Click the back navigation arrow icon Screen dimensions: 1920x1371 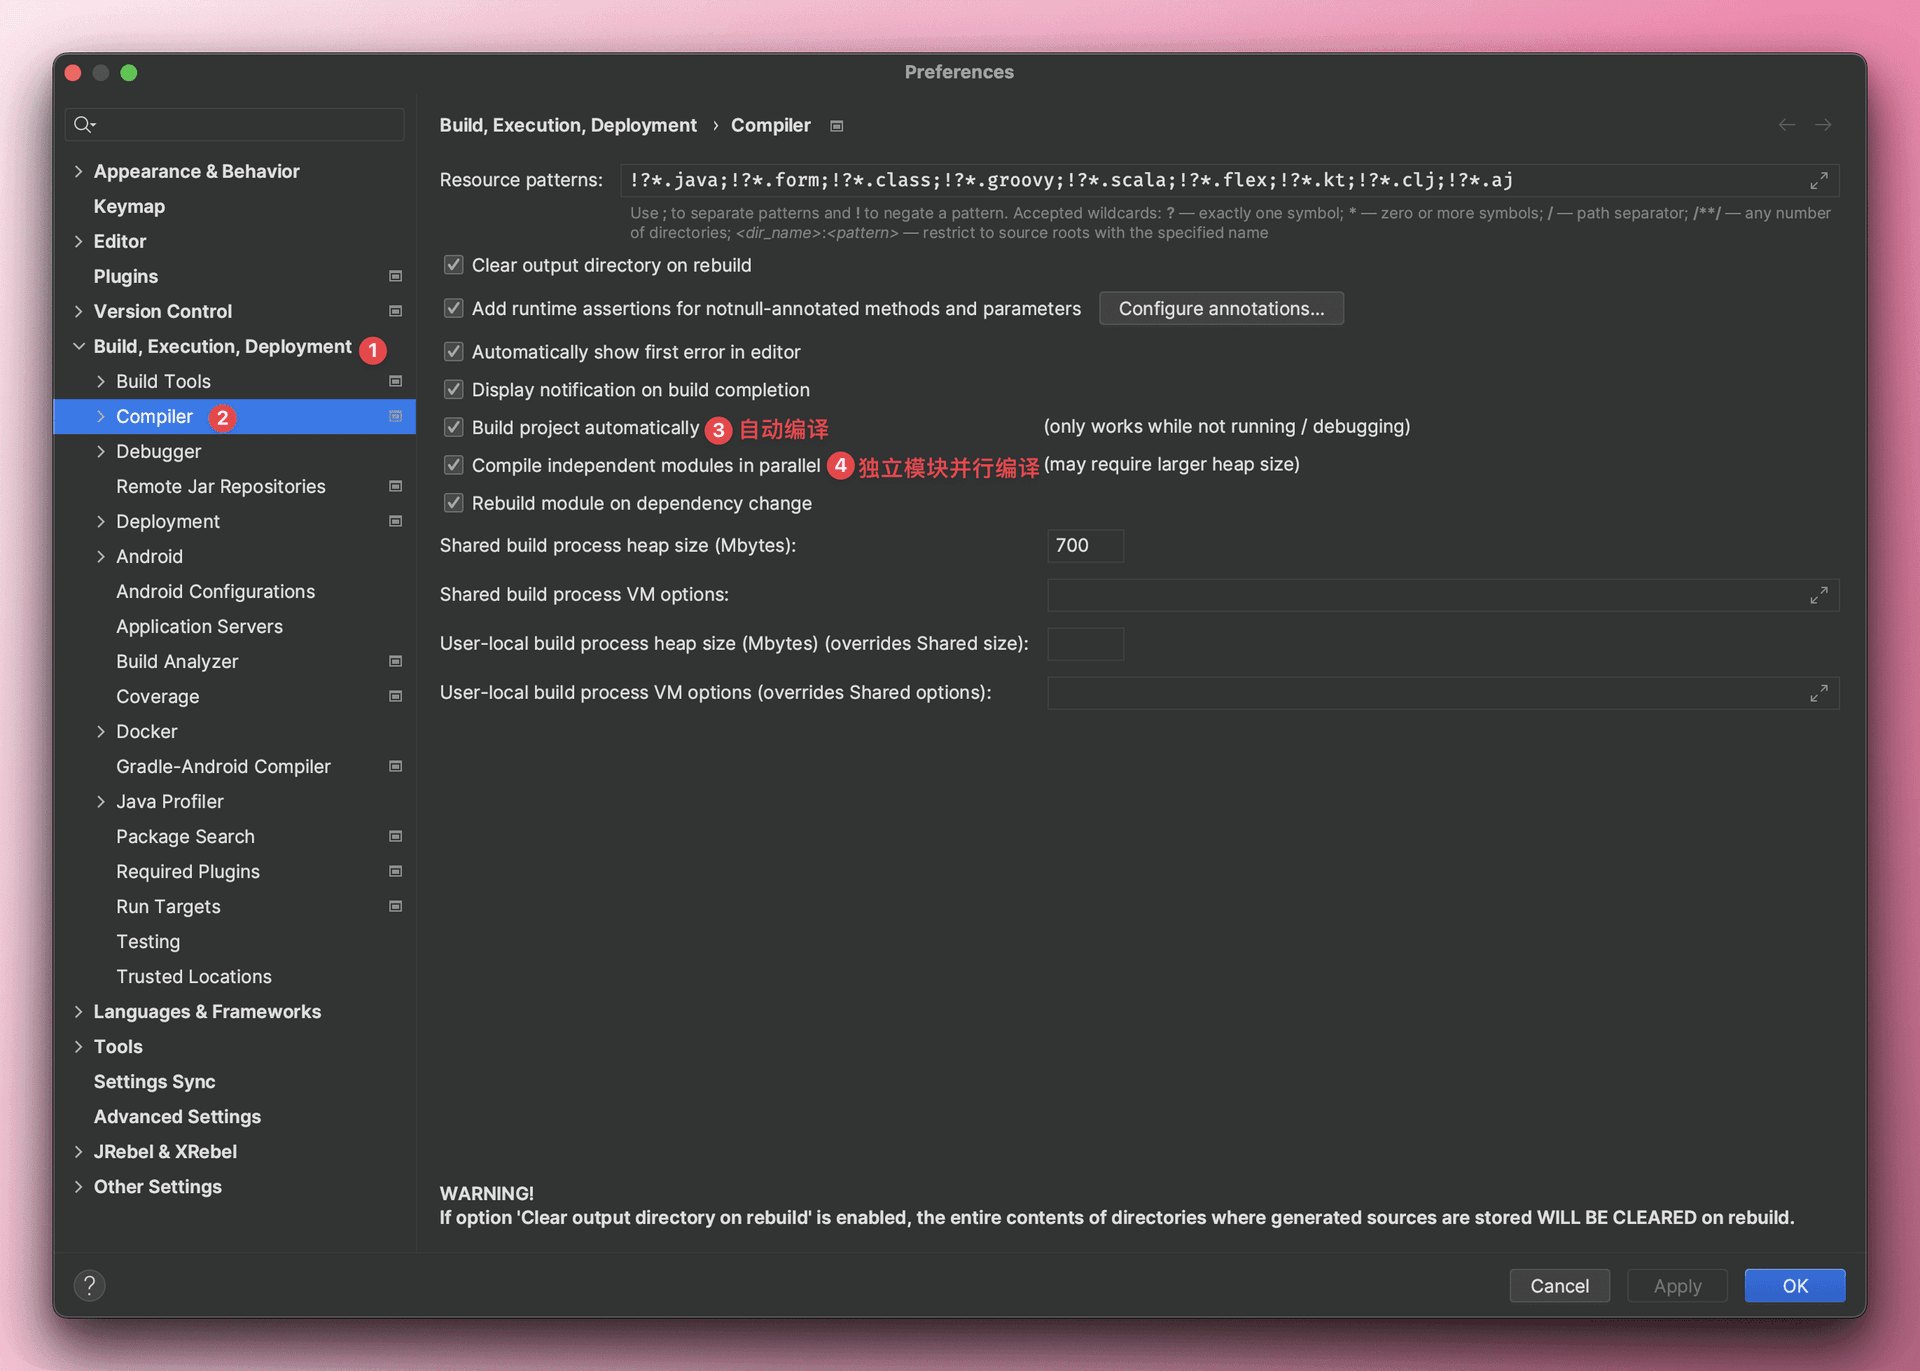pos(1786,125)
